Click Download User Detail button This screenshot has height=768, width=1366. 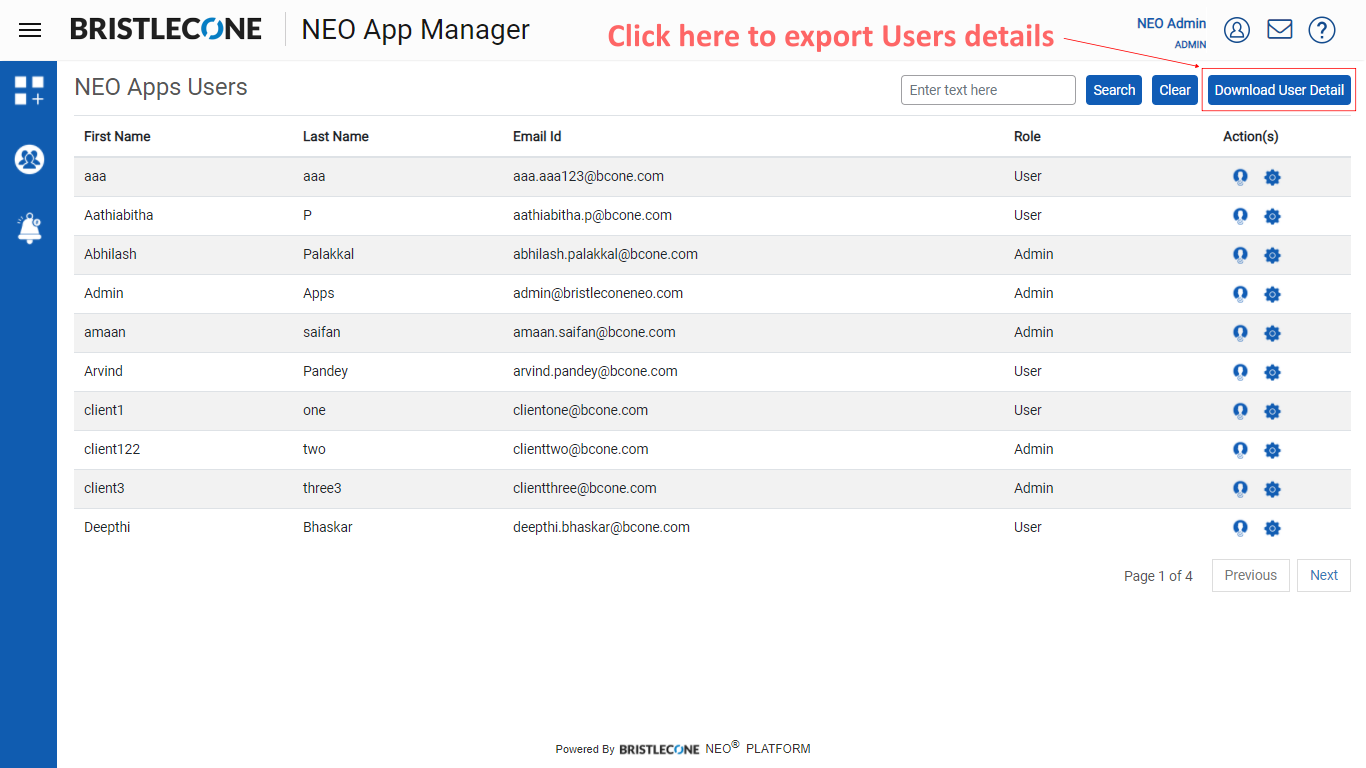click(1279, 90)
